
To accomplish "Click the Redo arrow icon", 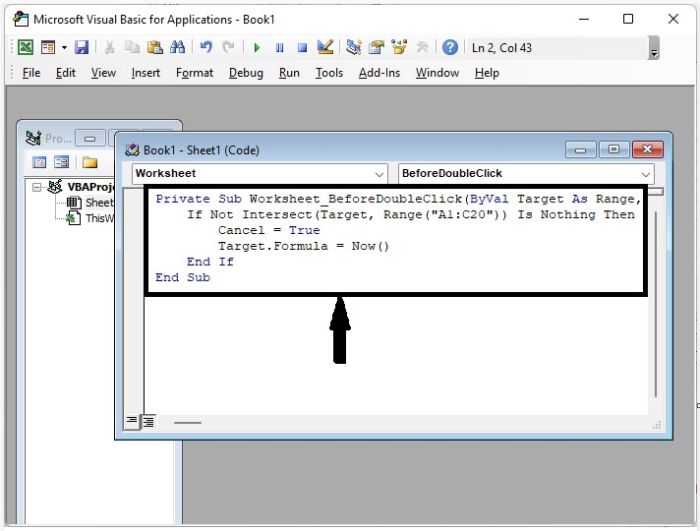I will point(229,47).
